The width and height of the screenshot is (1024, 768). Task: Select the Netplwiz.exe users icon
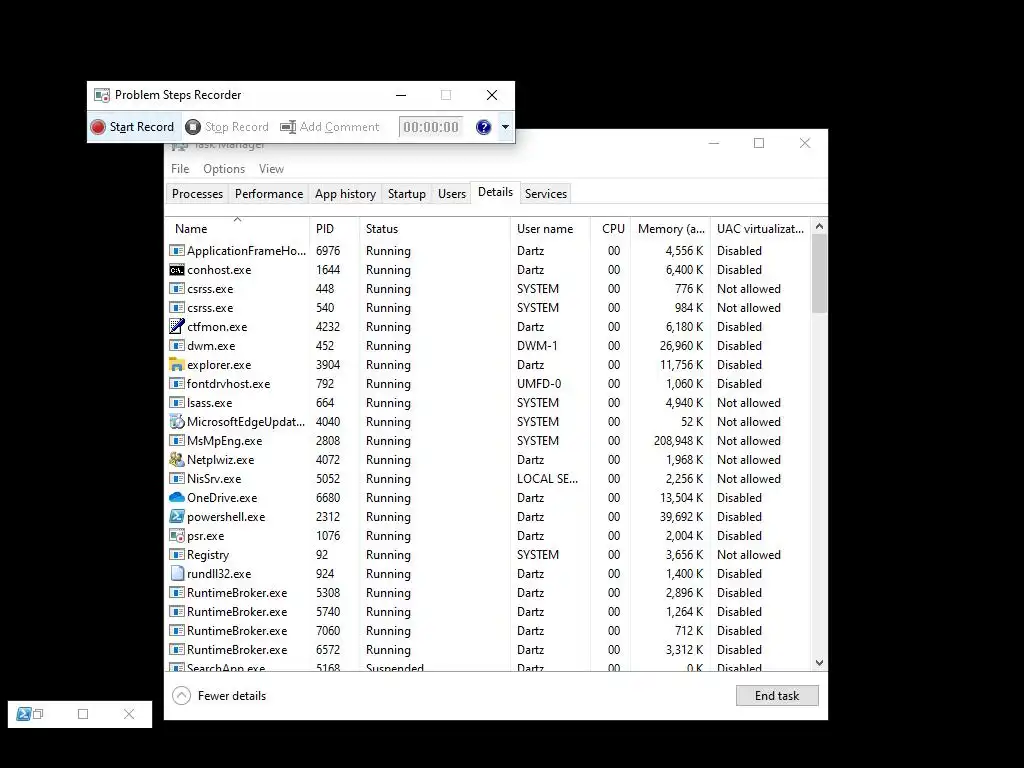pos(176,460)
